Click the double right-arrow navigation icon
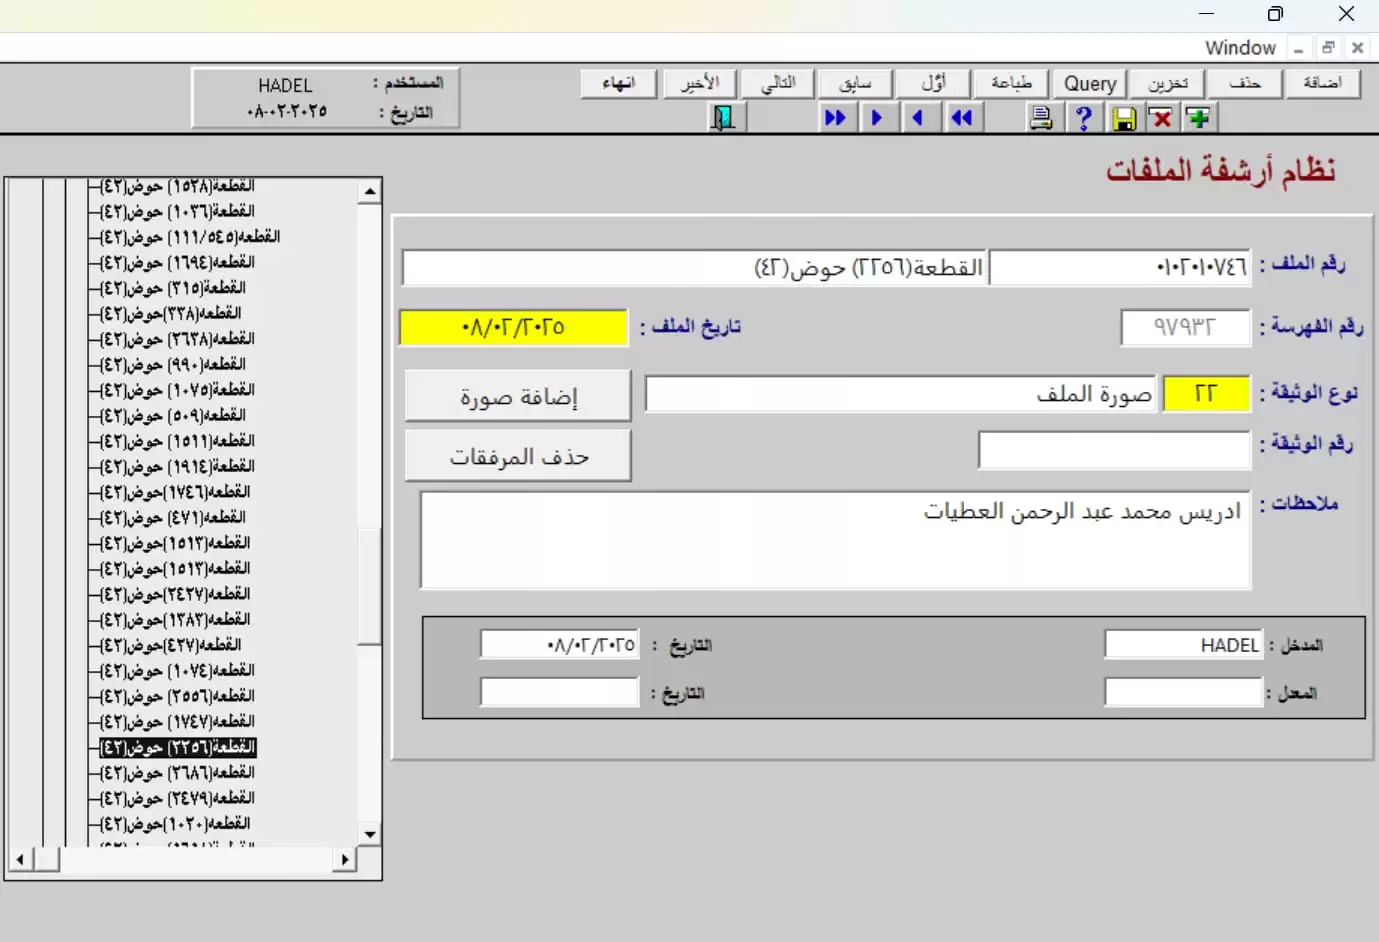Screen dimensions: 1379x942 coord(835,118)
